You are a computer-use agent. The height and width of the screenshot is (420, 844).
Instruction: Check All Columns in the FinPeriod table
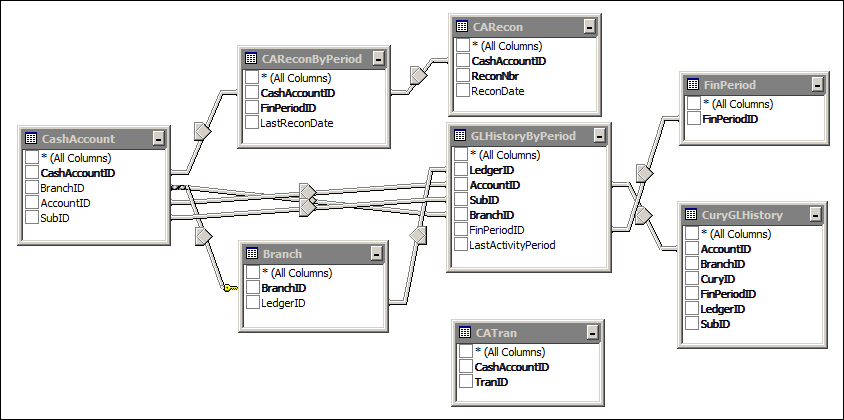[692, 104]
